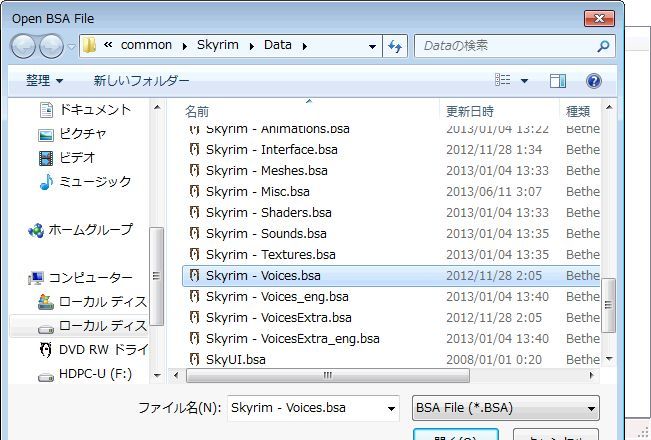Select Skyrim - Interface.bsa file
Viewport: 651px width, 440px height.
[x=390, y=149]
